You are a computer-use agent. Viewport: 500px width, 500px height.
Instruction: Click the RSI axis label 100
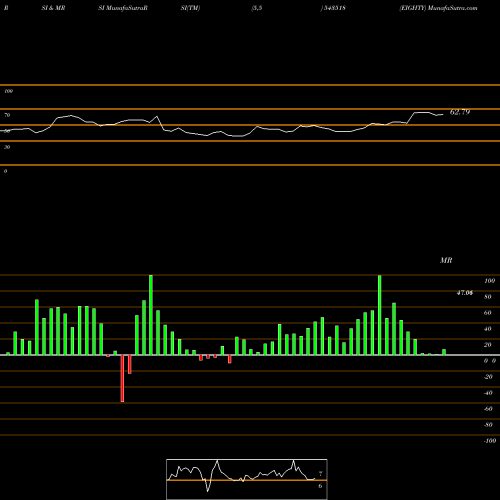tap(8, 91)
